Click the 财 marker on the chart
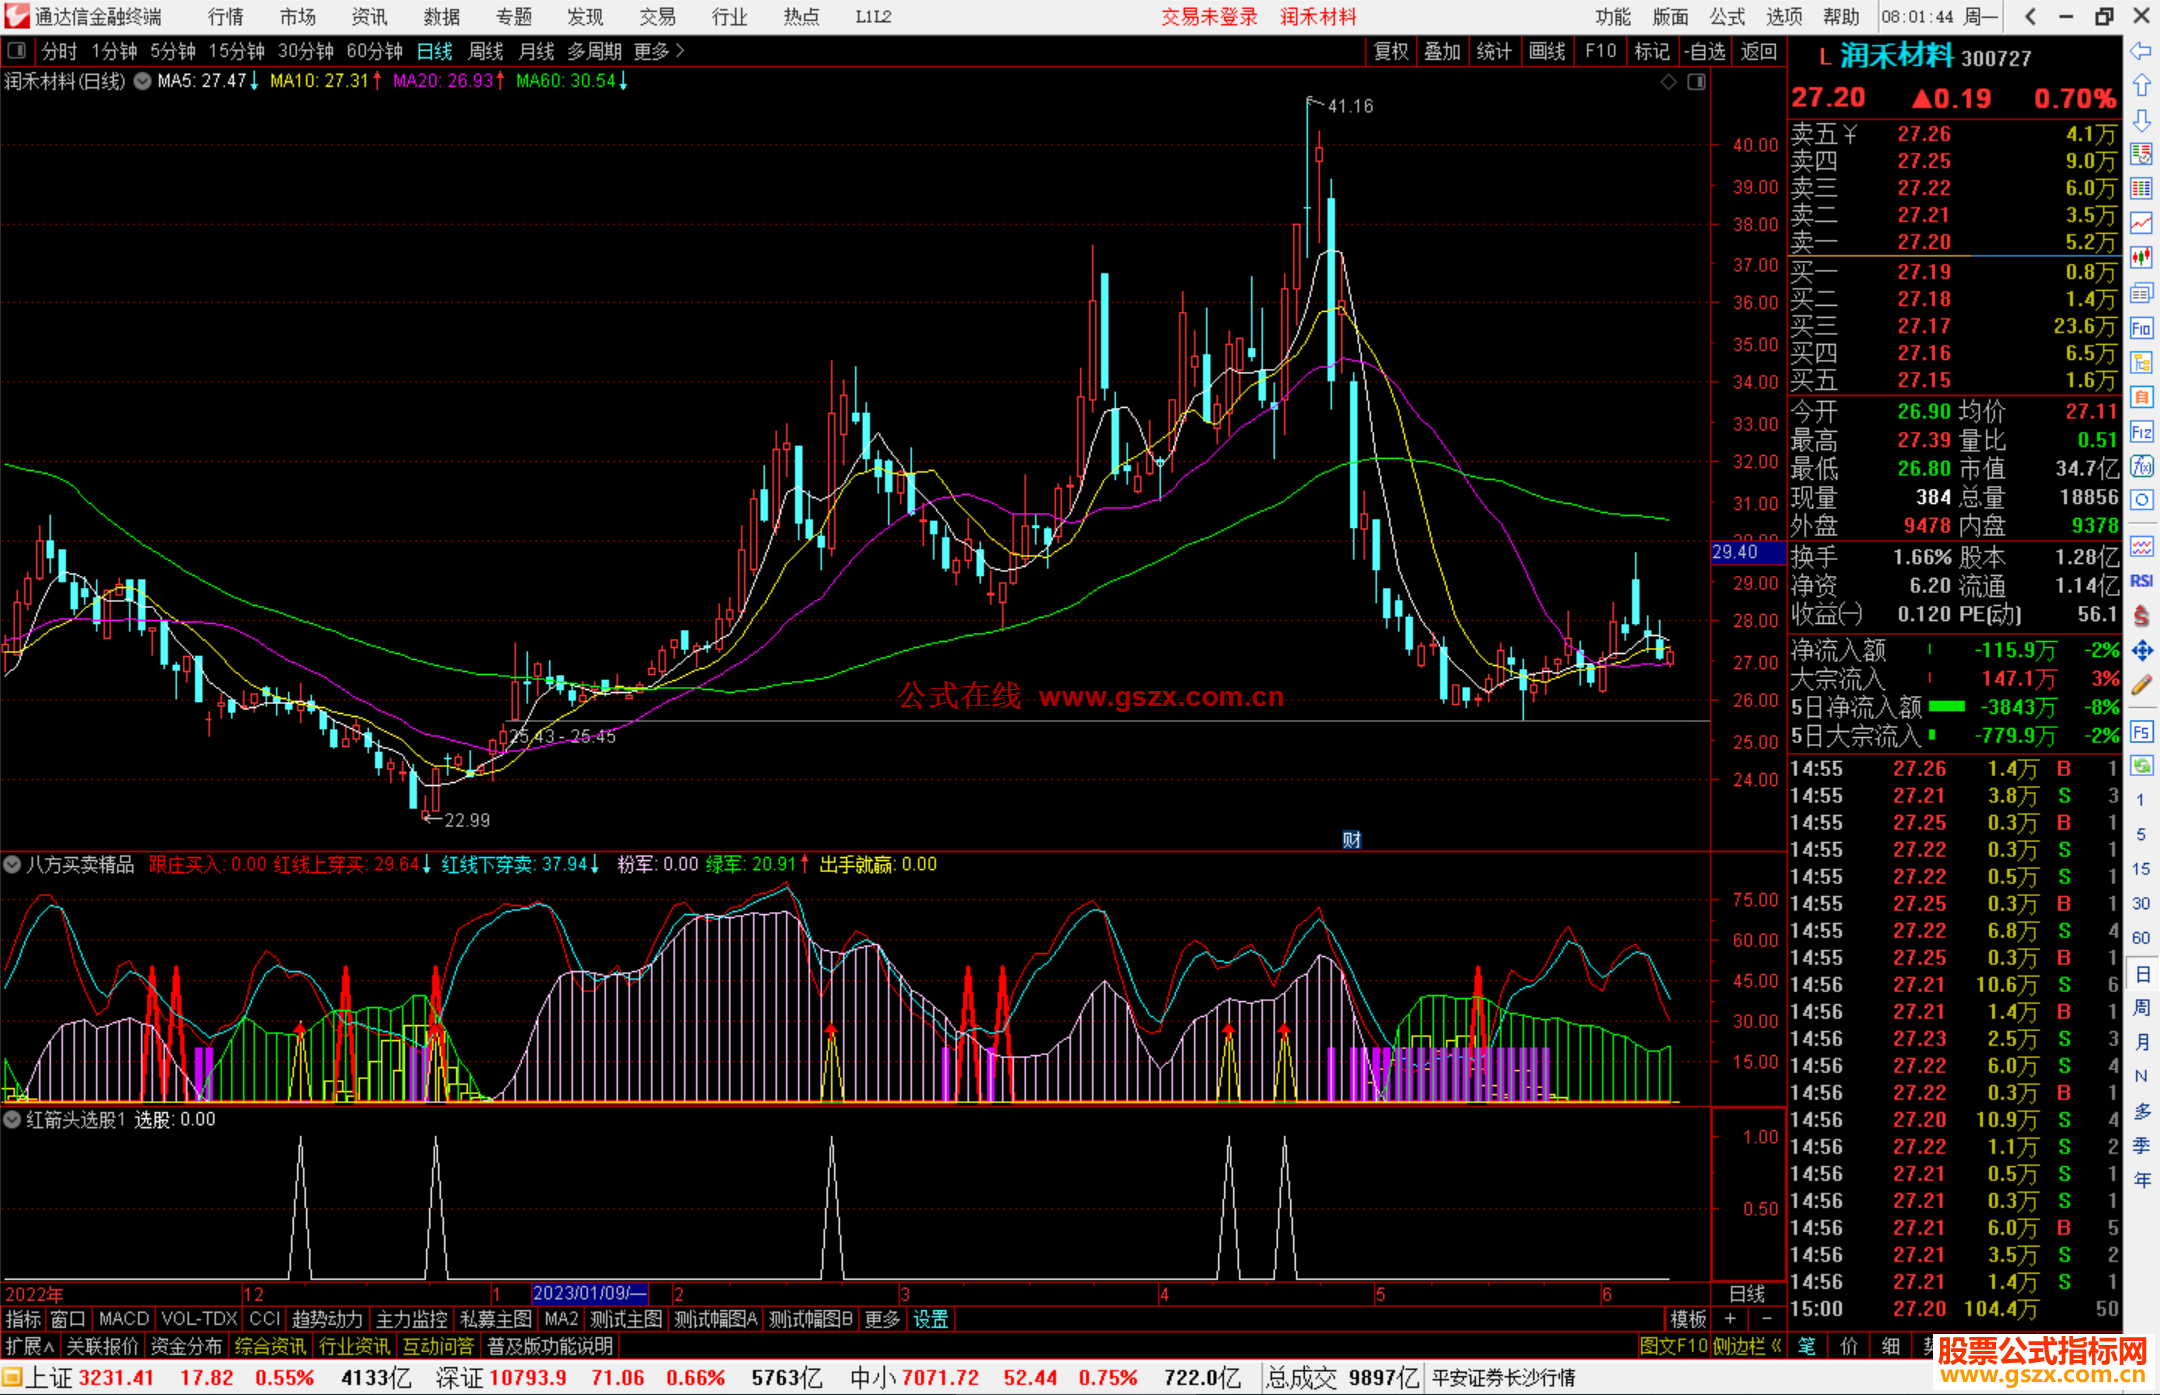 coord(1351,840)
